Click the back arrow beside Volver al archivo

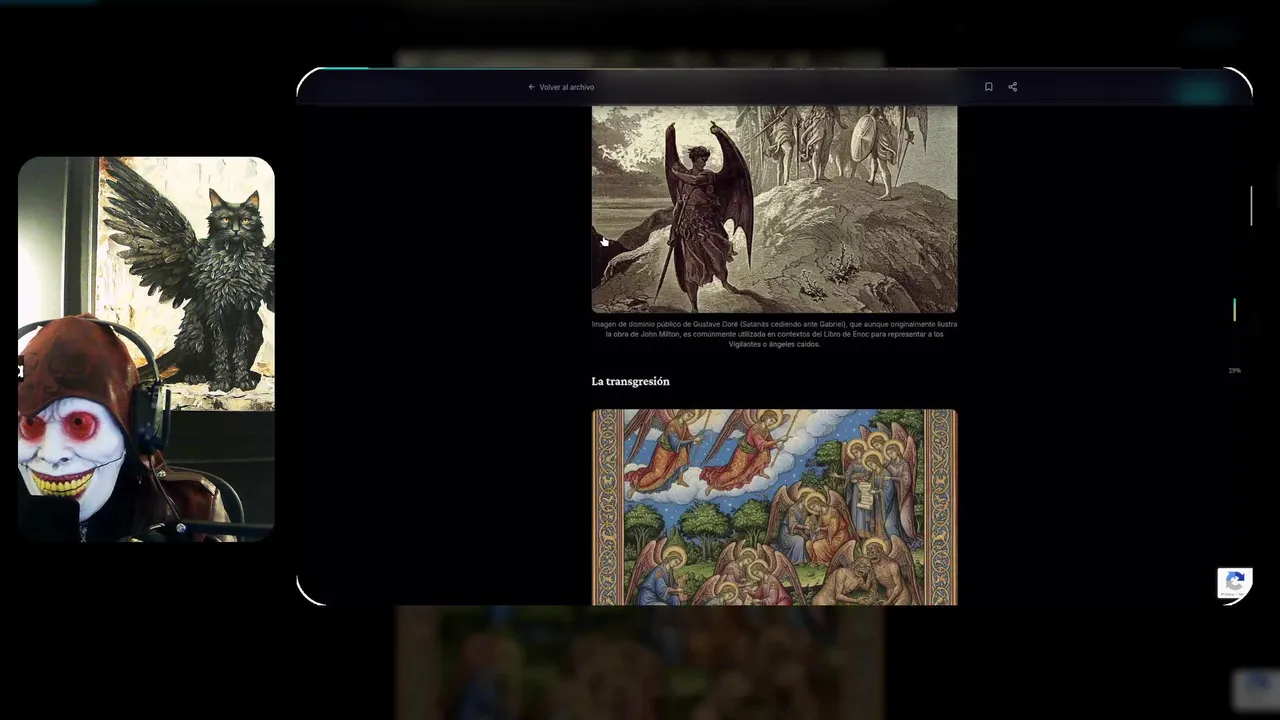532,87
